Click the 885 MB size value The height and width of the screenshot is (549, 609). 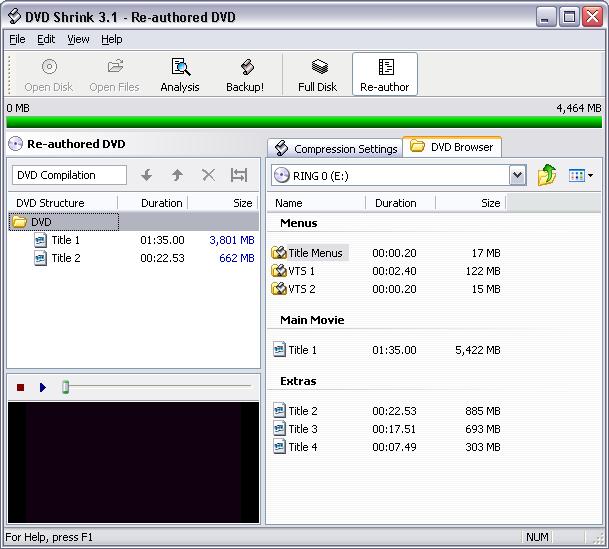pyautogui.click(x=483, y=411)
